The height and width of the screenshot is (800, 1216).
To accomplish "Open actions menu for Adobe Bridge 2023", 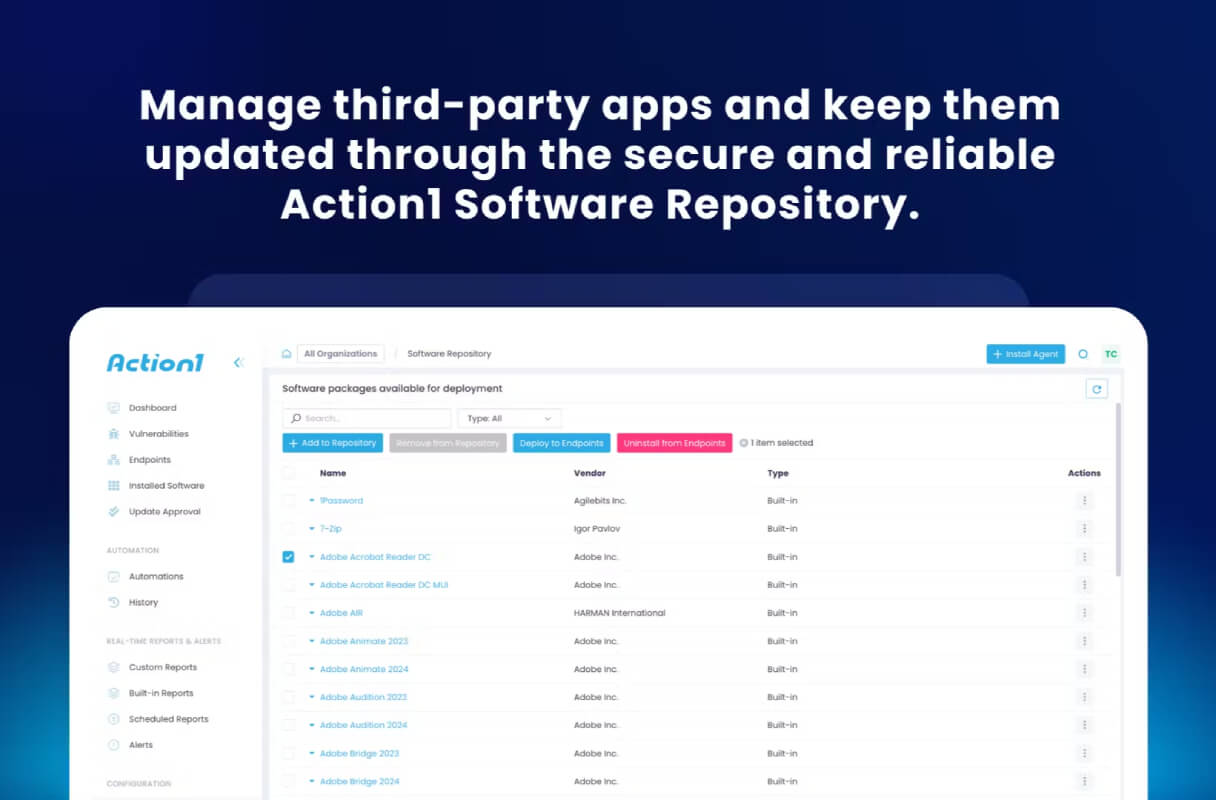I will click(x=1084, y=753).
